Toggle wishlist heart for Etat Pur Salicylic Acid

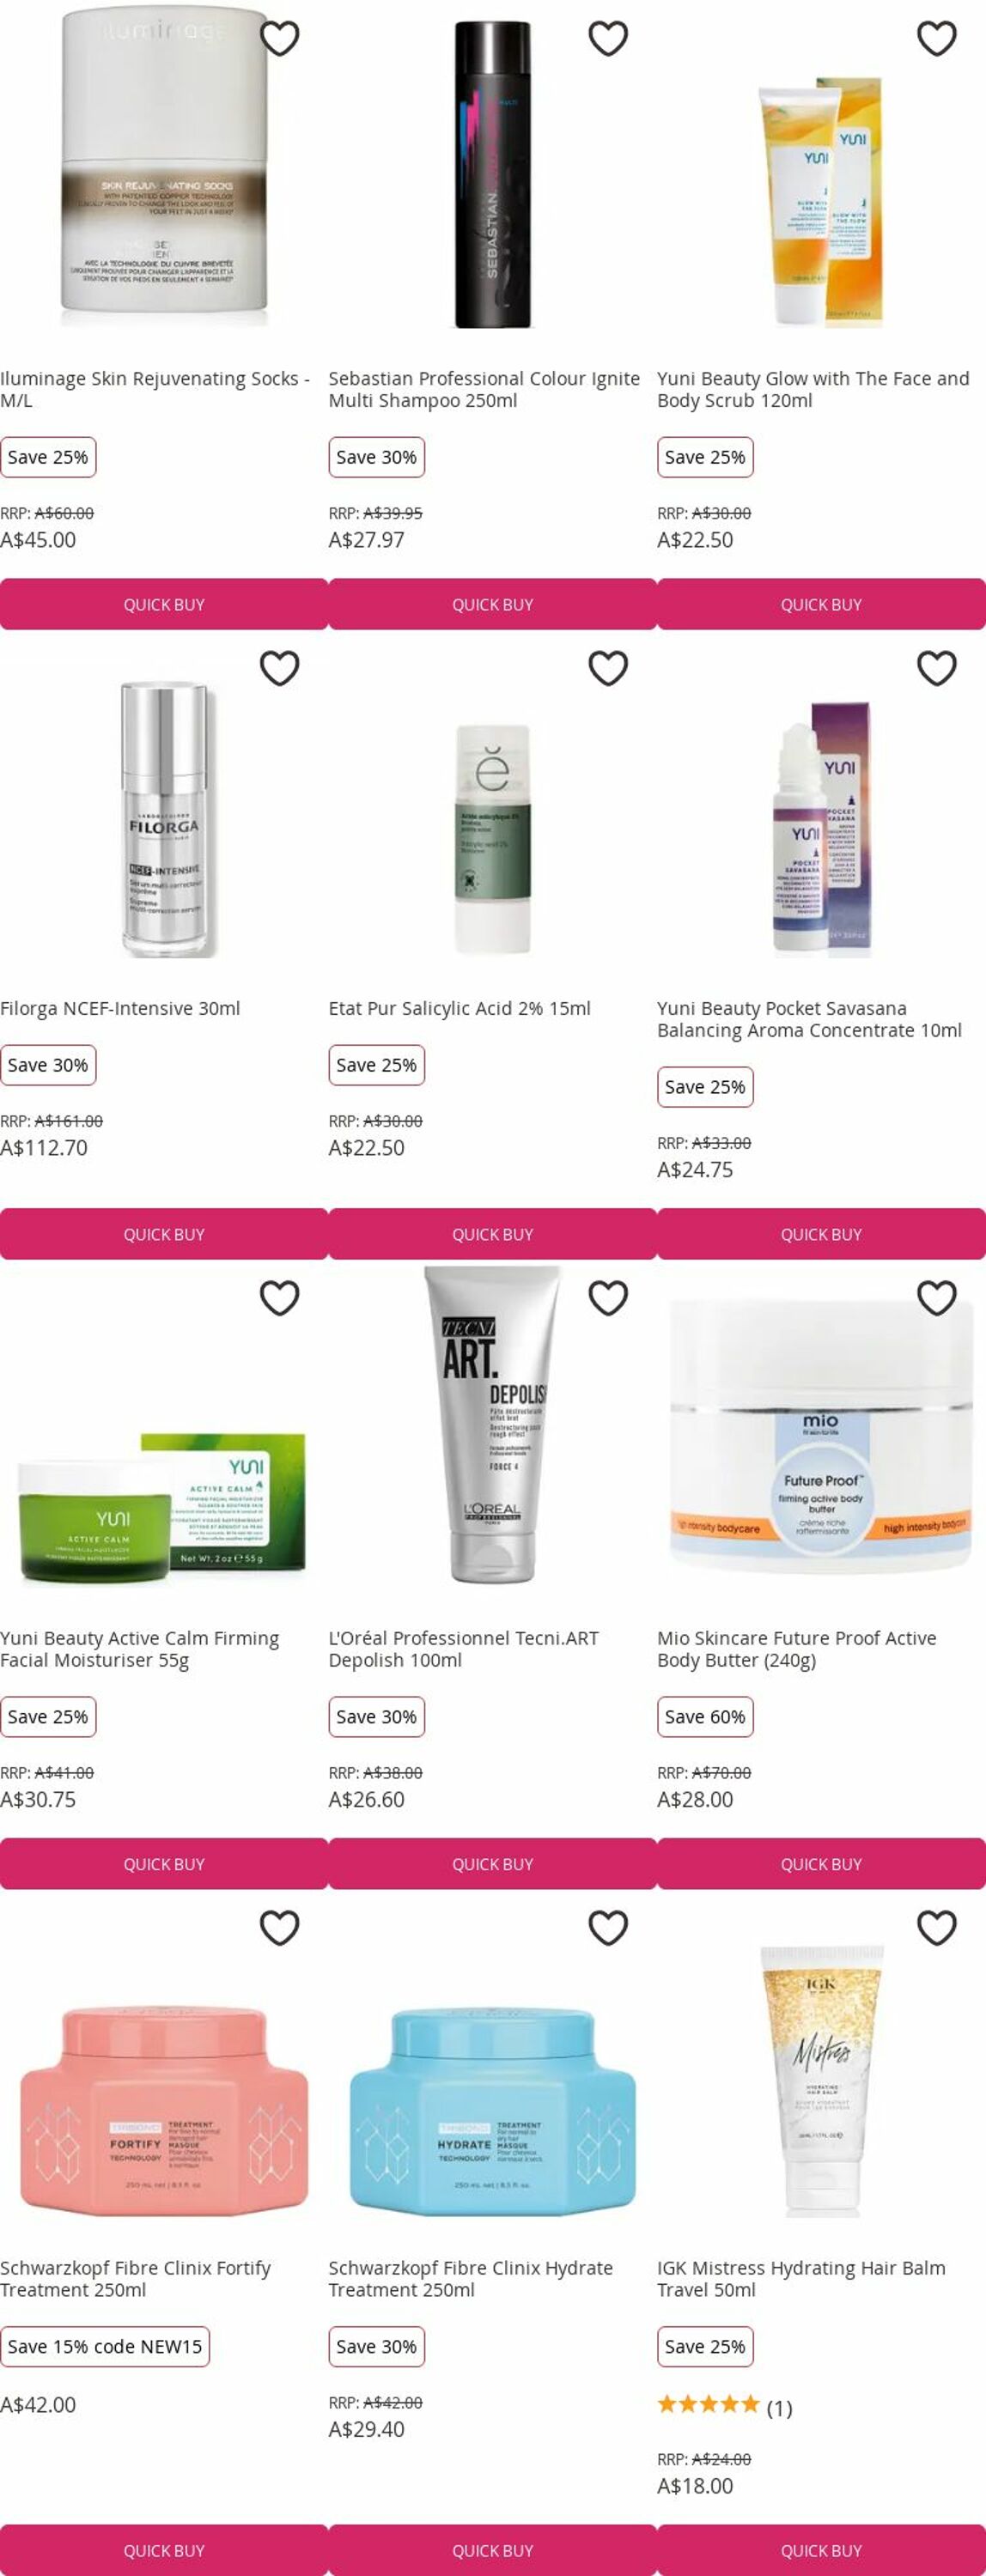[608, 668]
